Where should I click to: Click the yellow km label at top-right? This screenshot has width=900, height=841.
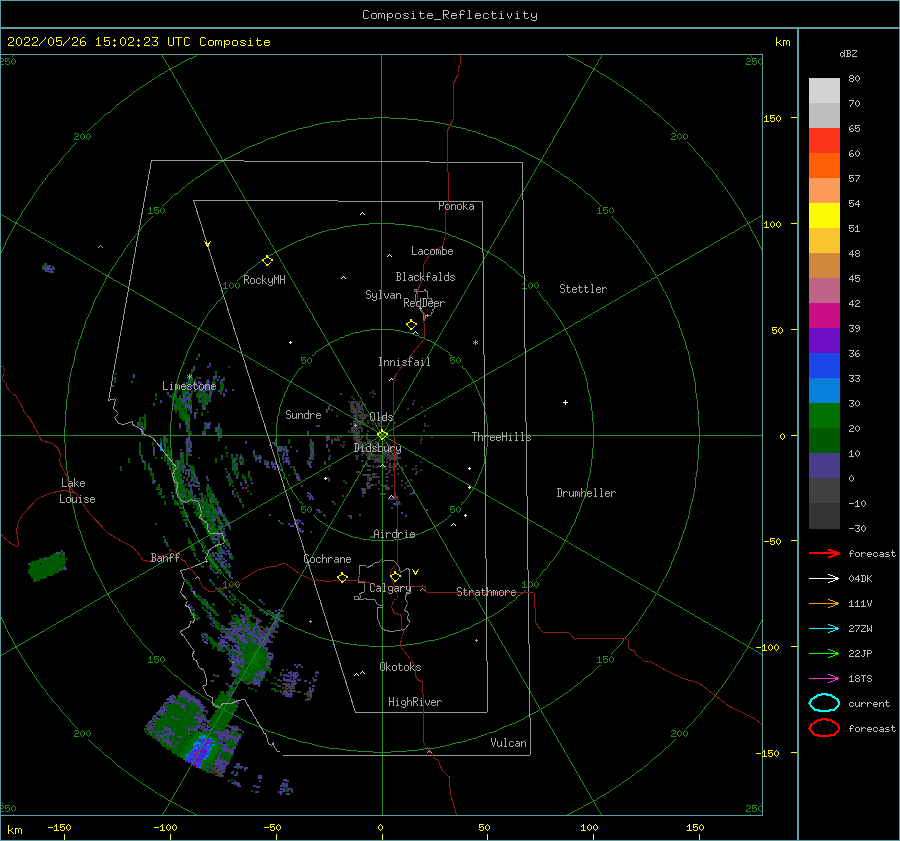782,42
